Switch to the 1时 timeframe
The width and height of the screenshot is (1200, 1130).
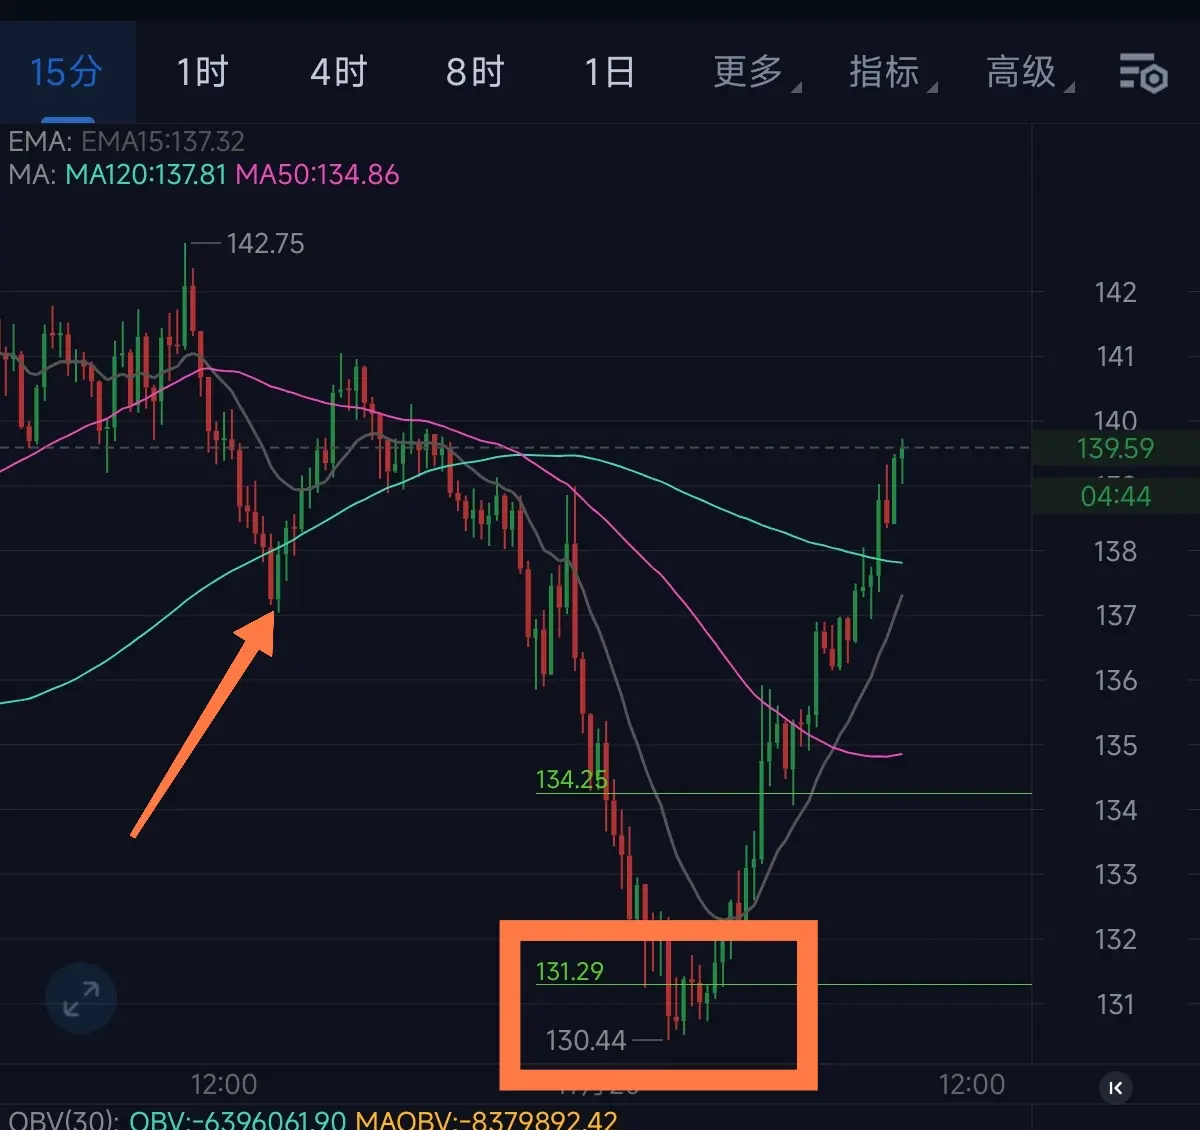[x=202, y=72]
